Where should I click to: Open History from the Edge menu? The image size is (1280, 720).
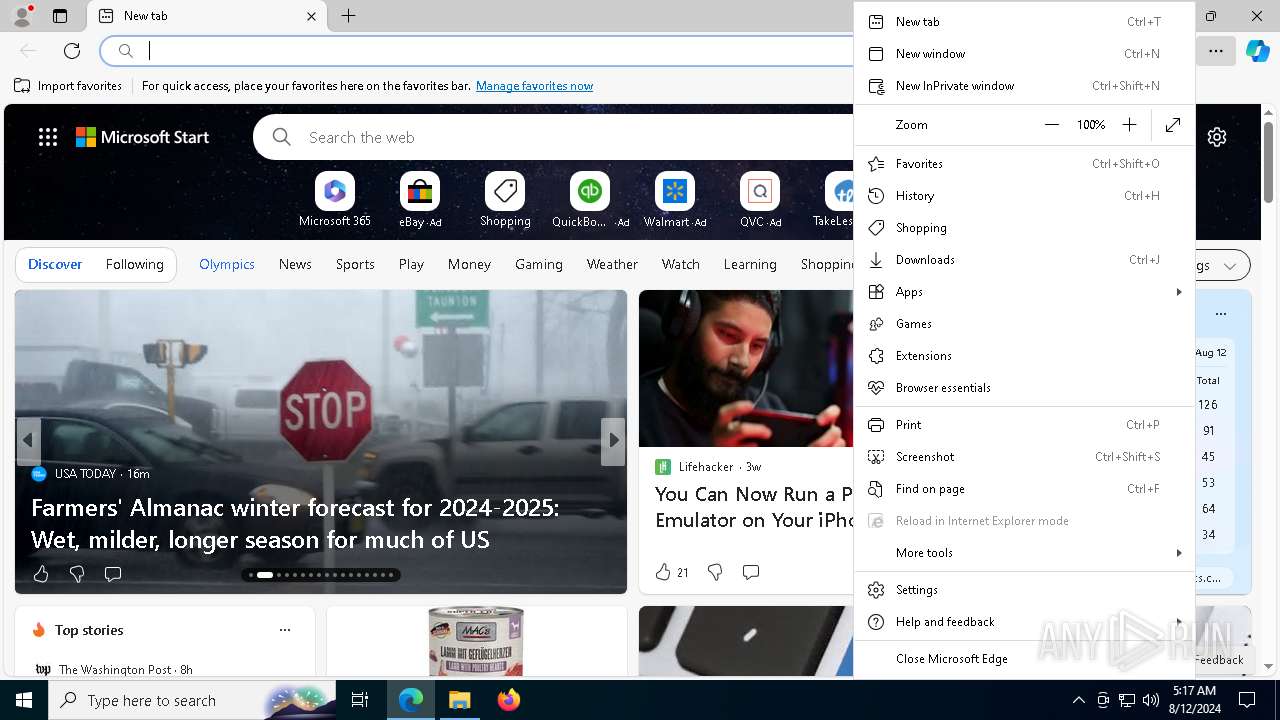click(1024, 196)
